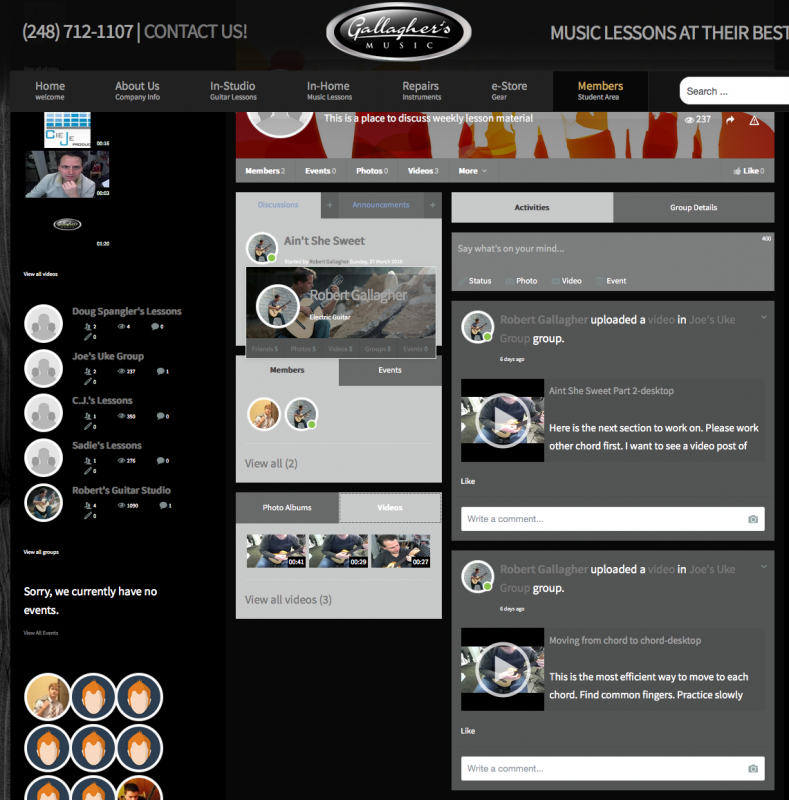Open Repairs Instruments menu item
The image size is (789, 800).
pyautogui.click(x=421, y=90)
